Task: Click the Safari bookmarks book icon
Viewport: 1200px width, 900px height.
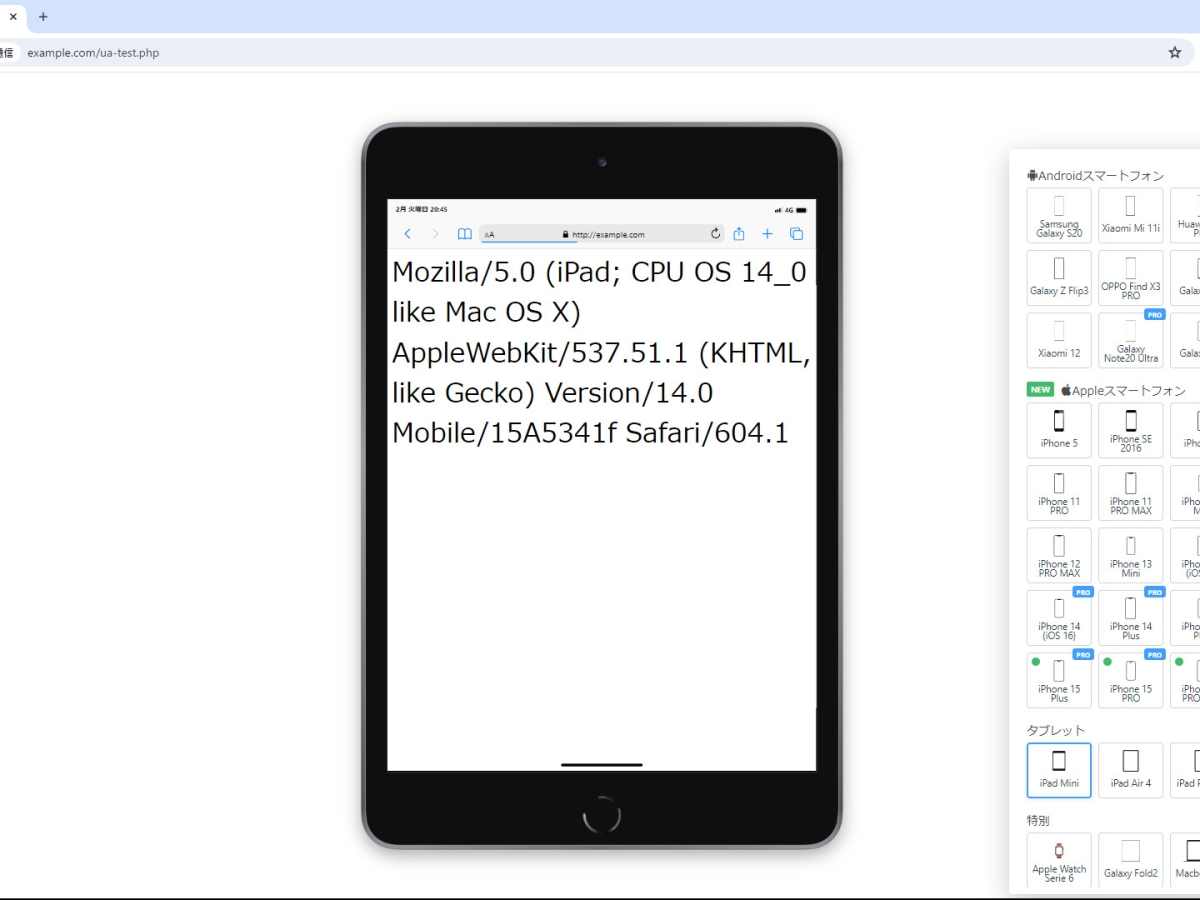Action: 465,234
